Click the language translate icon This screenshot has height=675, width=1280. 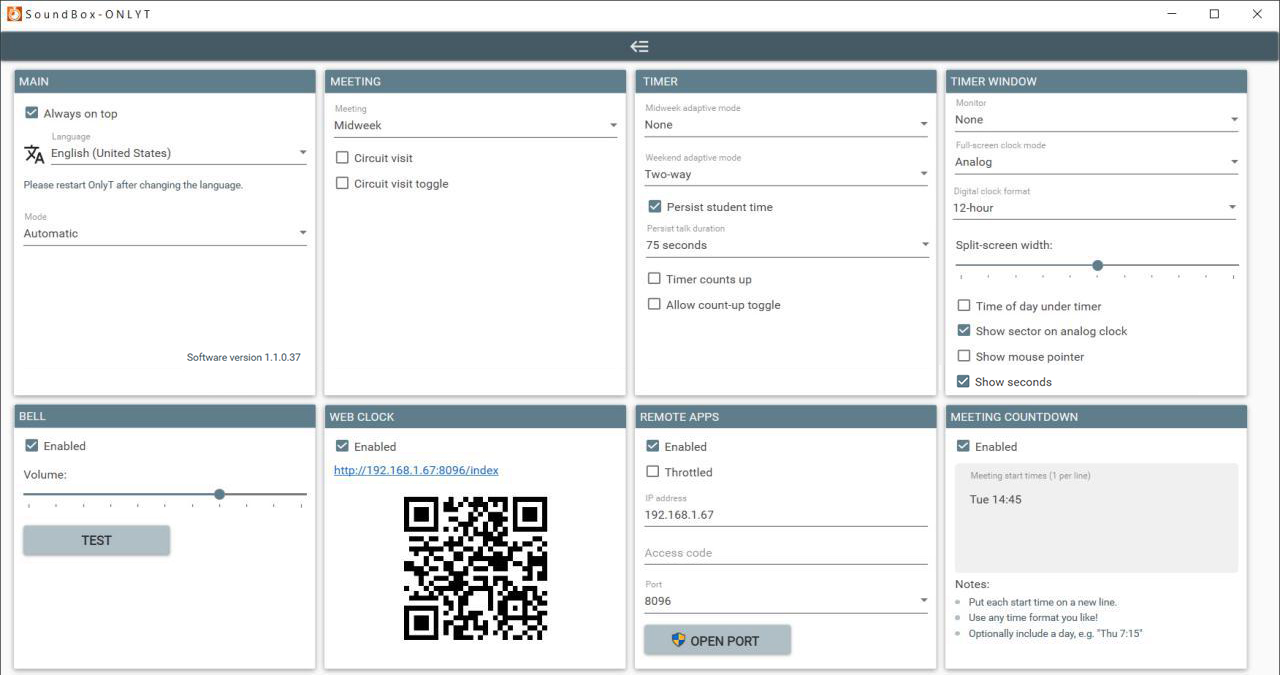[x=33, y=153]
